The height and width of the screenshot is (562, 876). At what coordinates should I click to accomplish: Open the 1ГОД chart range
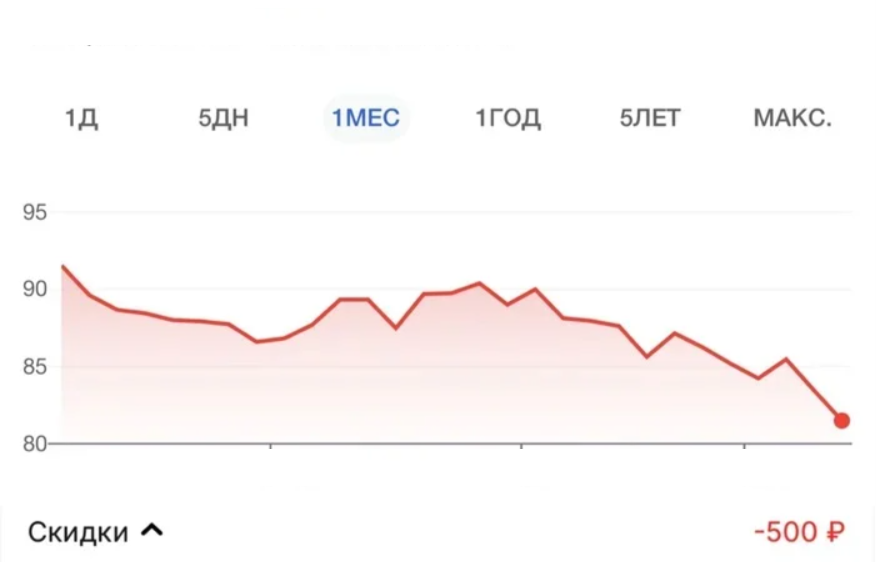click(508, 118)
